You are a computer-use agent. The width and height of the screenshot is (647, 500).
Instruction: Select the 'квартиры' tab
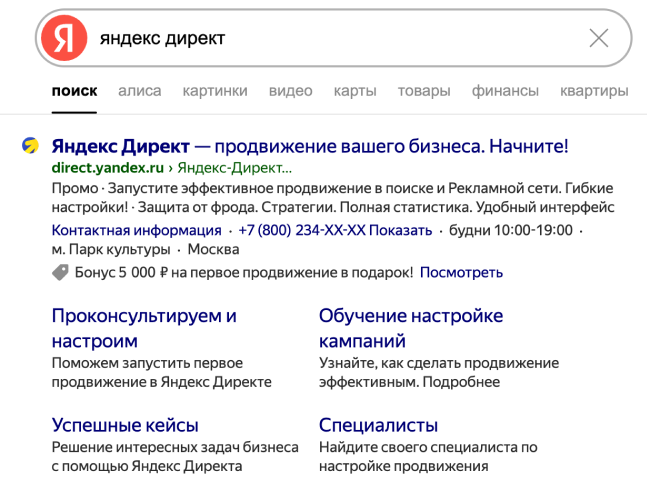point(594,91)
